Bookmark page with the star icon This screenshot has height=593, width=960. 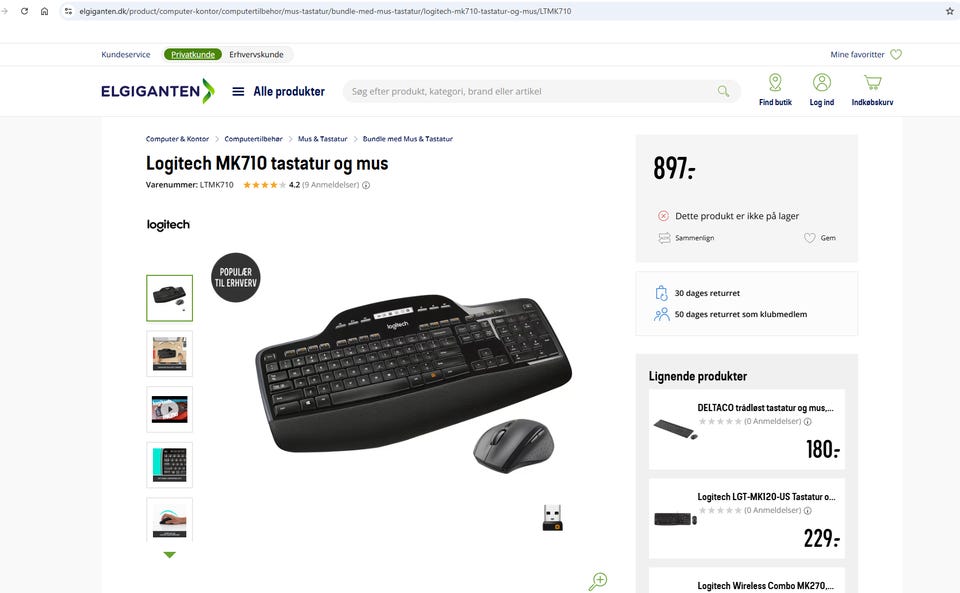tap(950, 11)
